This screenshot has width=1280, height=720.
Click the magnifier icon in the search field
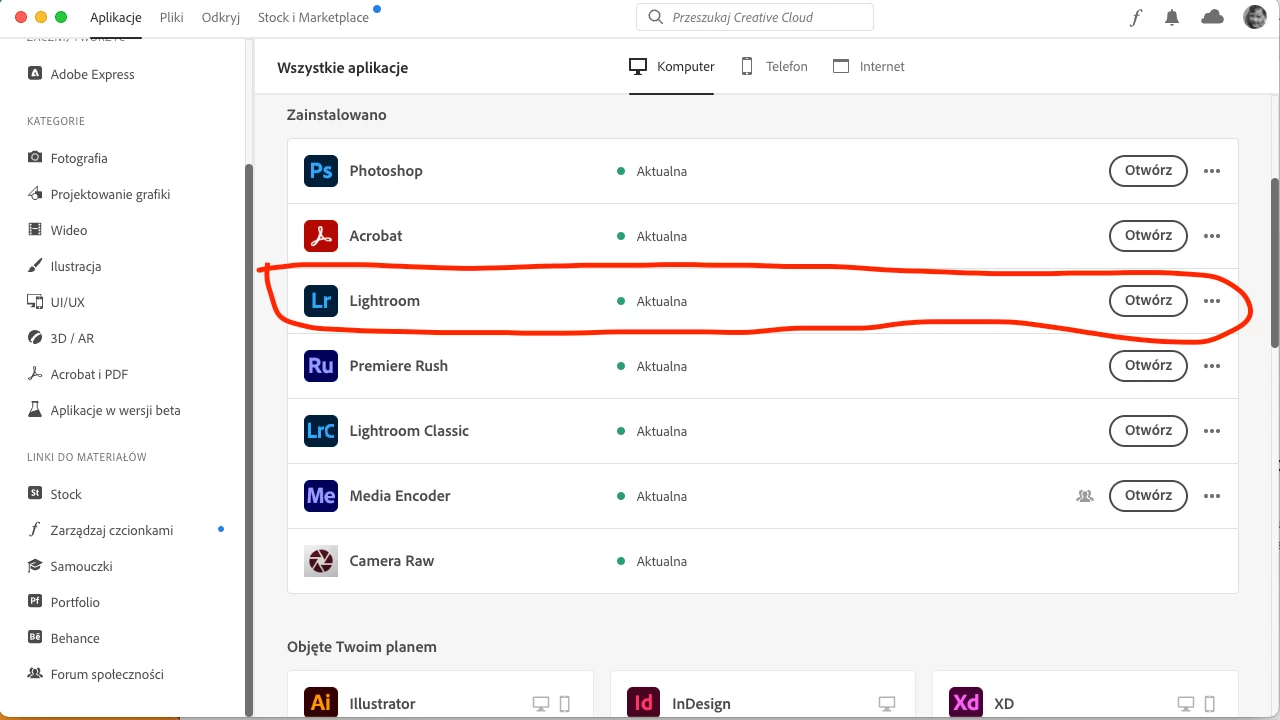tap(656, 17)
